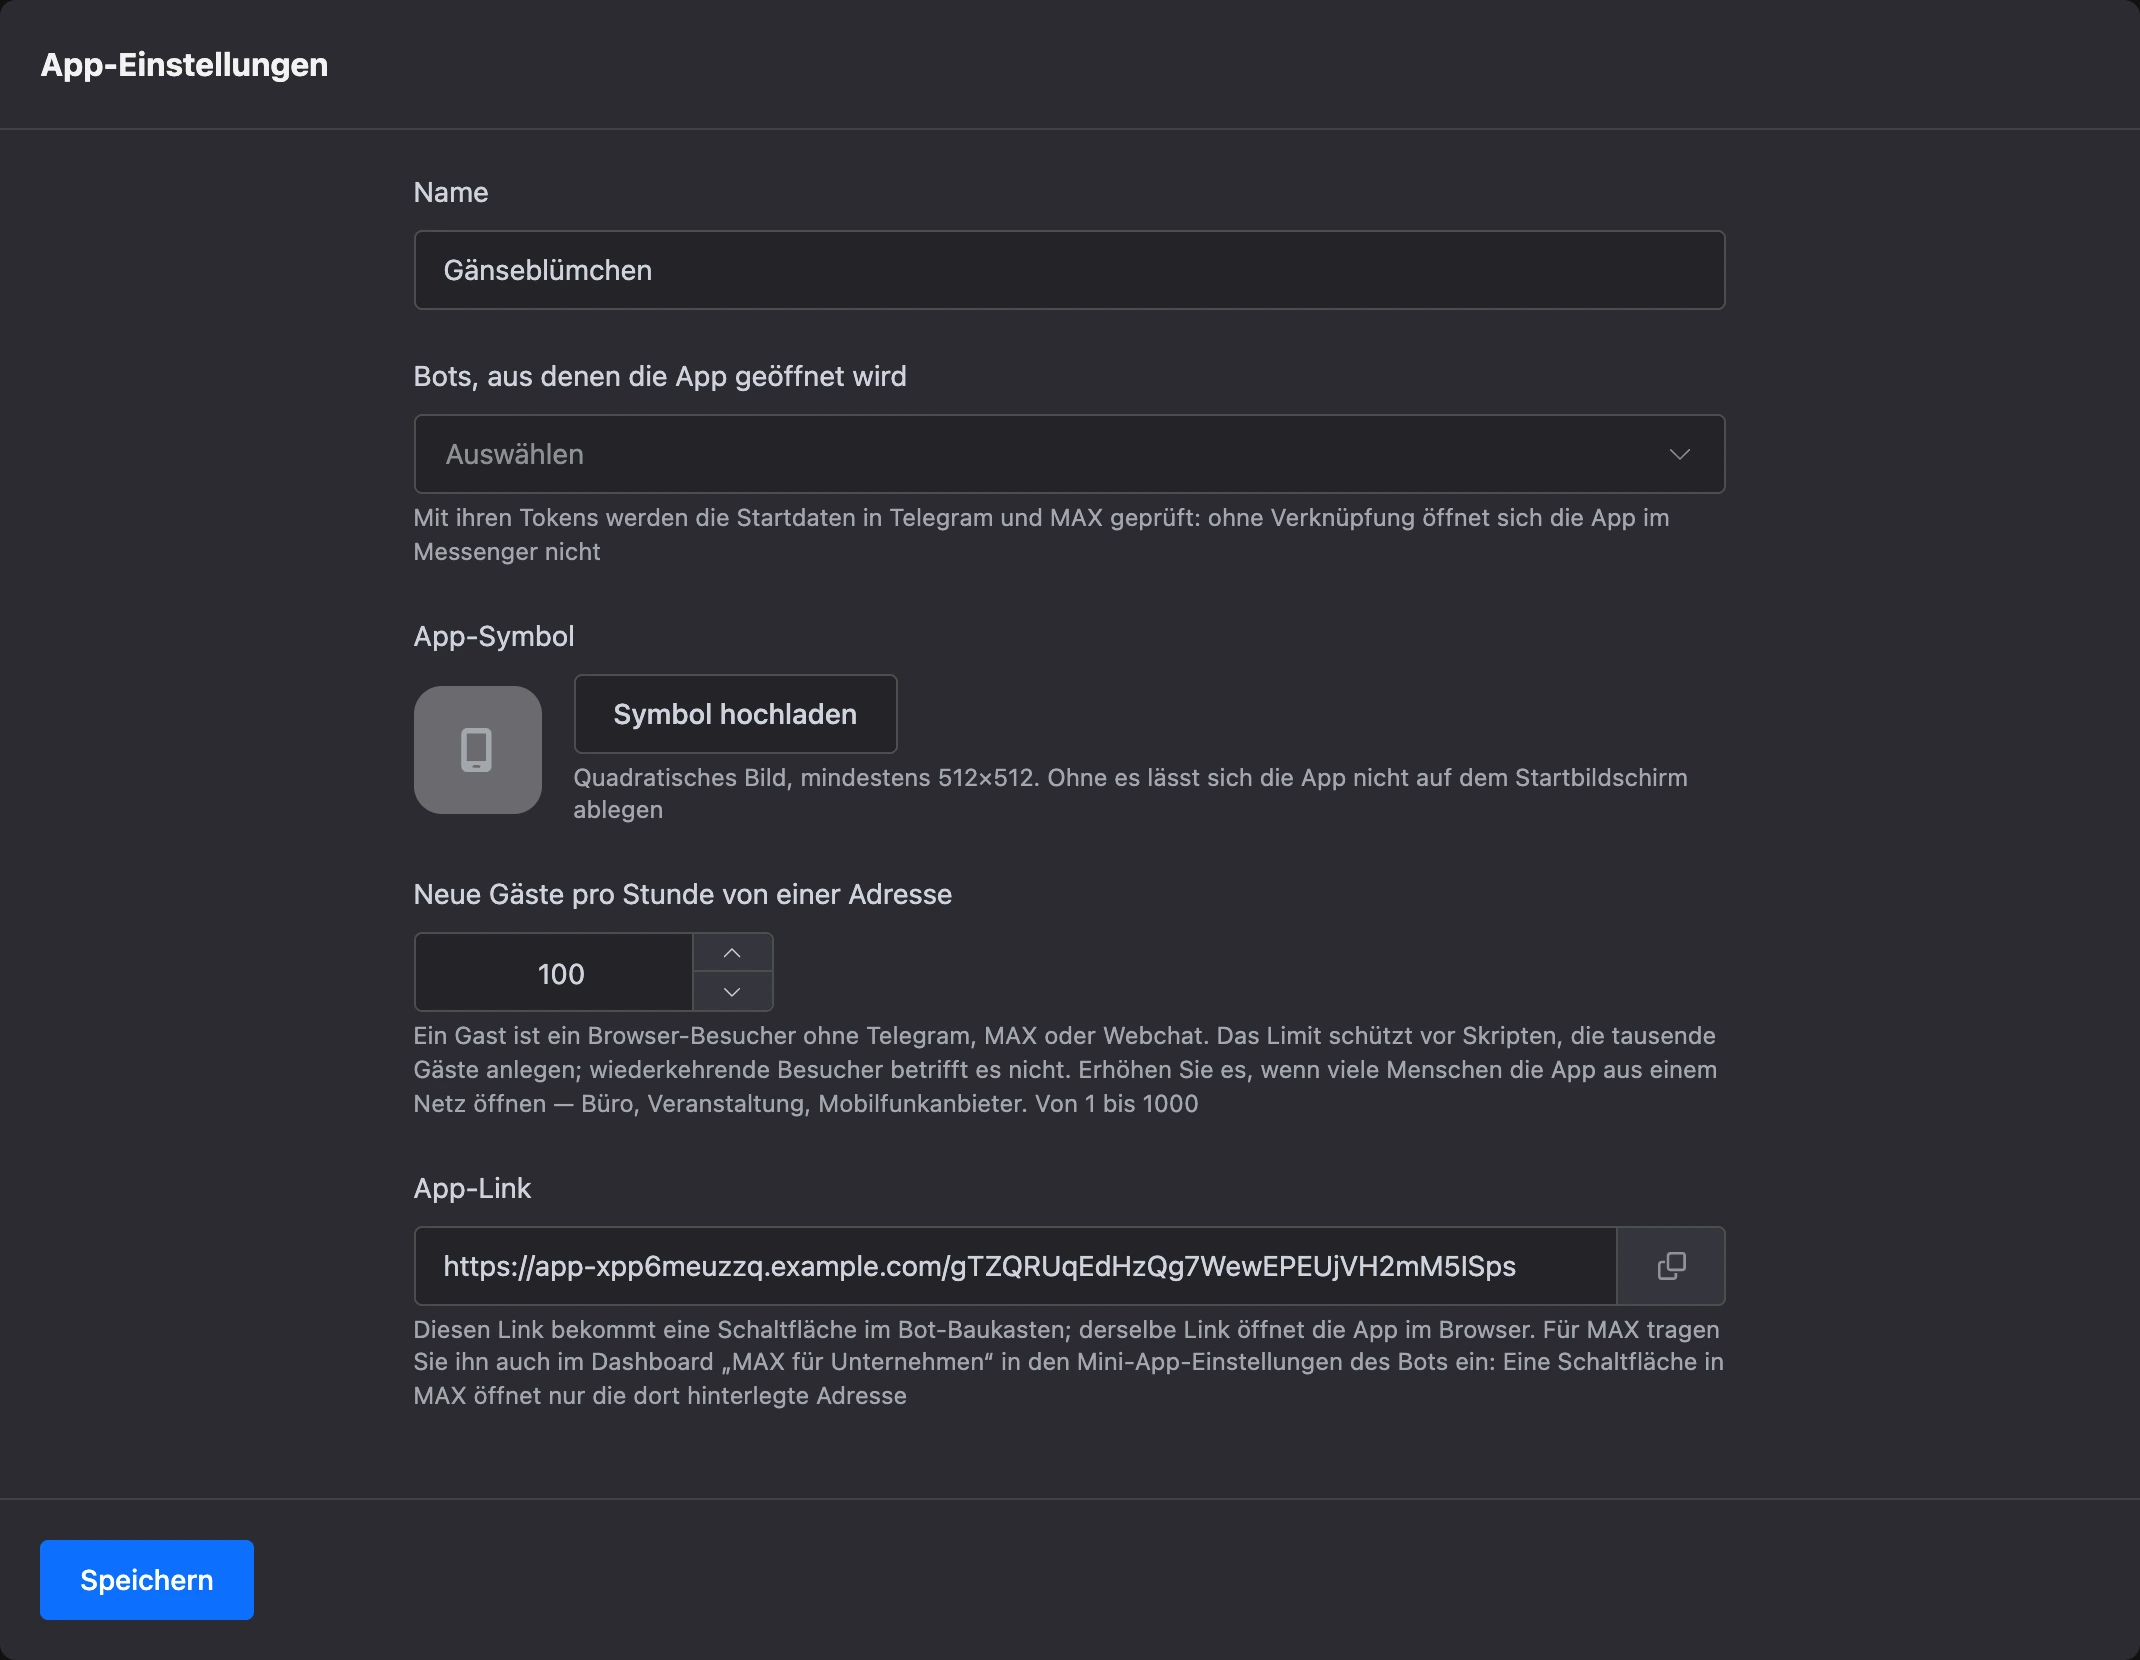Click the Name label
The height and width of the screenshot is (1660, 2140).
click(x=451, y=192)
